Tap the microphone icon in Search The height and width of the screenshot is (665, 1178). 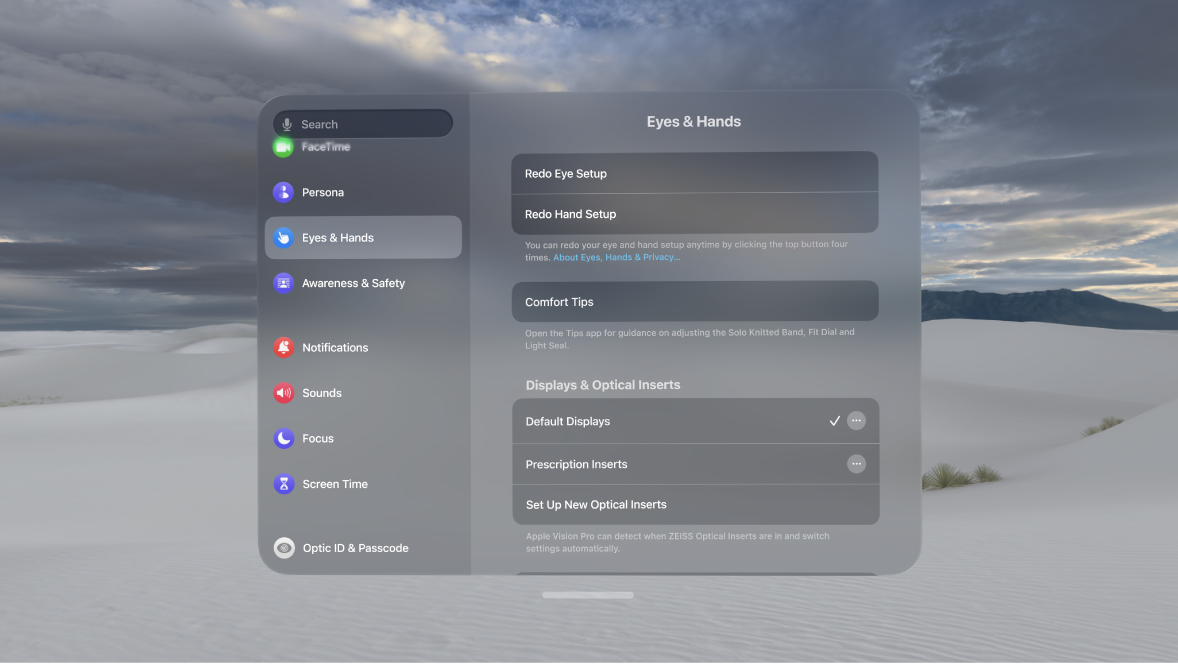click(290, 123)
